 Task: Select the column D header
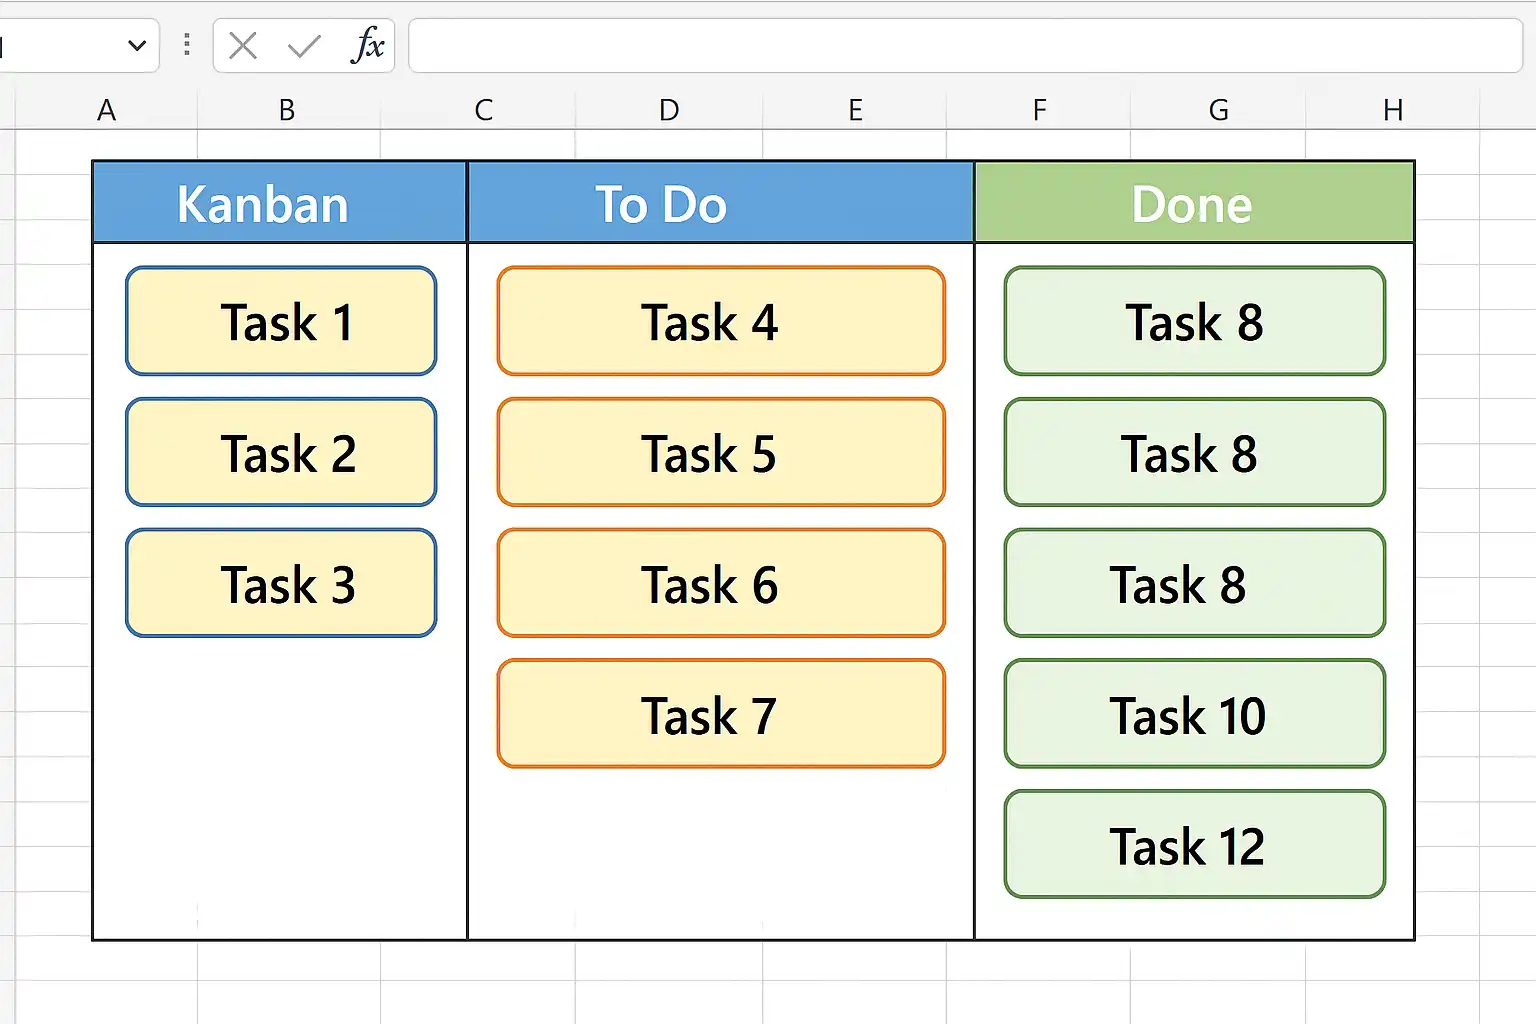tap(669, 110)
